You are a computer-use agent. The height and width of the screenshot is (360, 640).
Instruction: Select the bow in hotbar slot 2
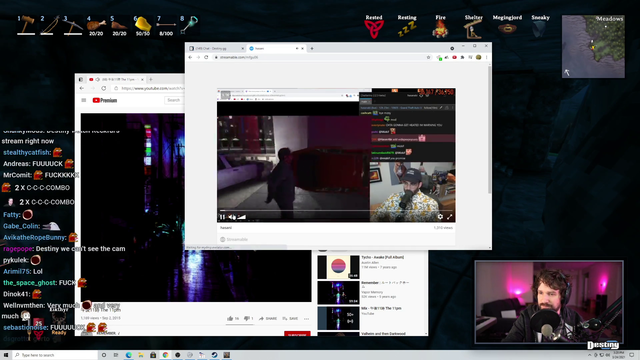click(x=49, y=25)
